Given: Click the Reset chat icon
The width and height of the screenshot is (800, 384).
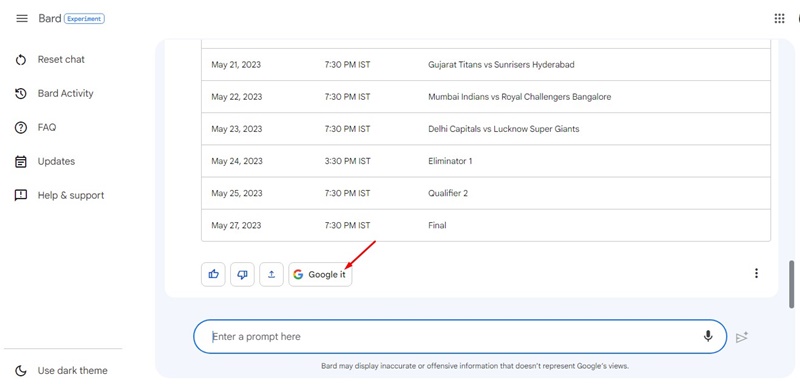Looking at the screenshot, I should tap(20, 60).
